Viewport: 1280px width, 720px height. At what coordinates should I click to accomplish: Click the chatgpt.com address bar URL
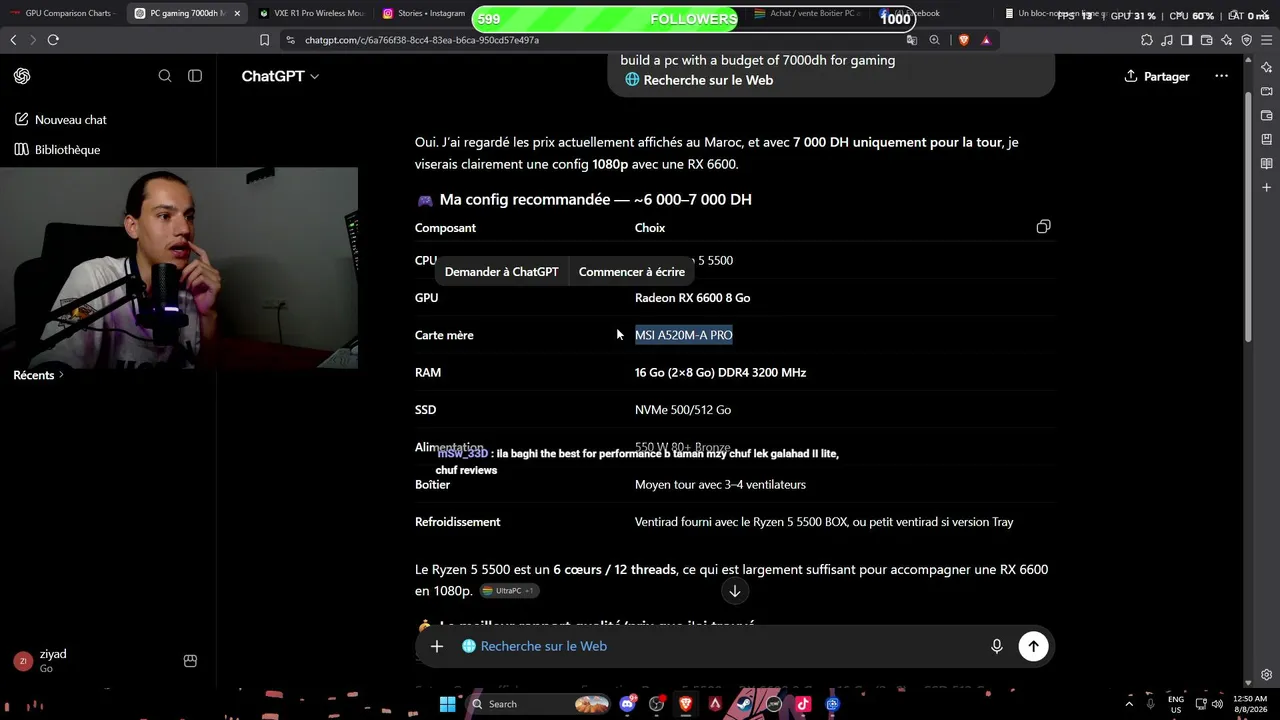(x=422, y=40)
